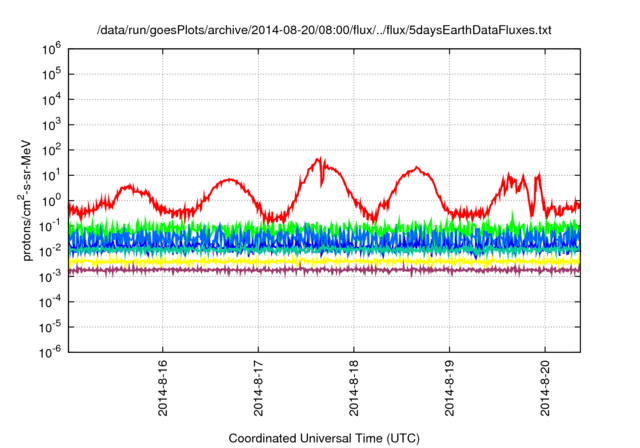Click the 2014-8-19 date tick label
Viewport: 640px width, 448px height.
(x=449, y=388)
